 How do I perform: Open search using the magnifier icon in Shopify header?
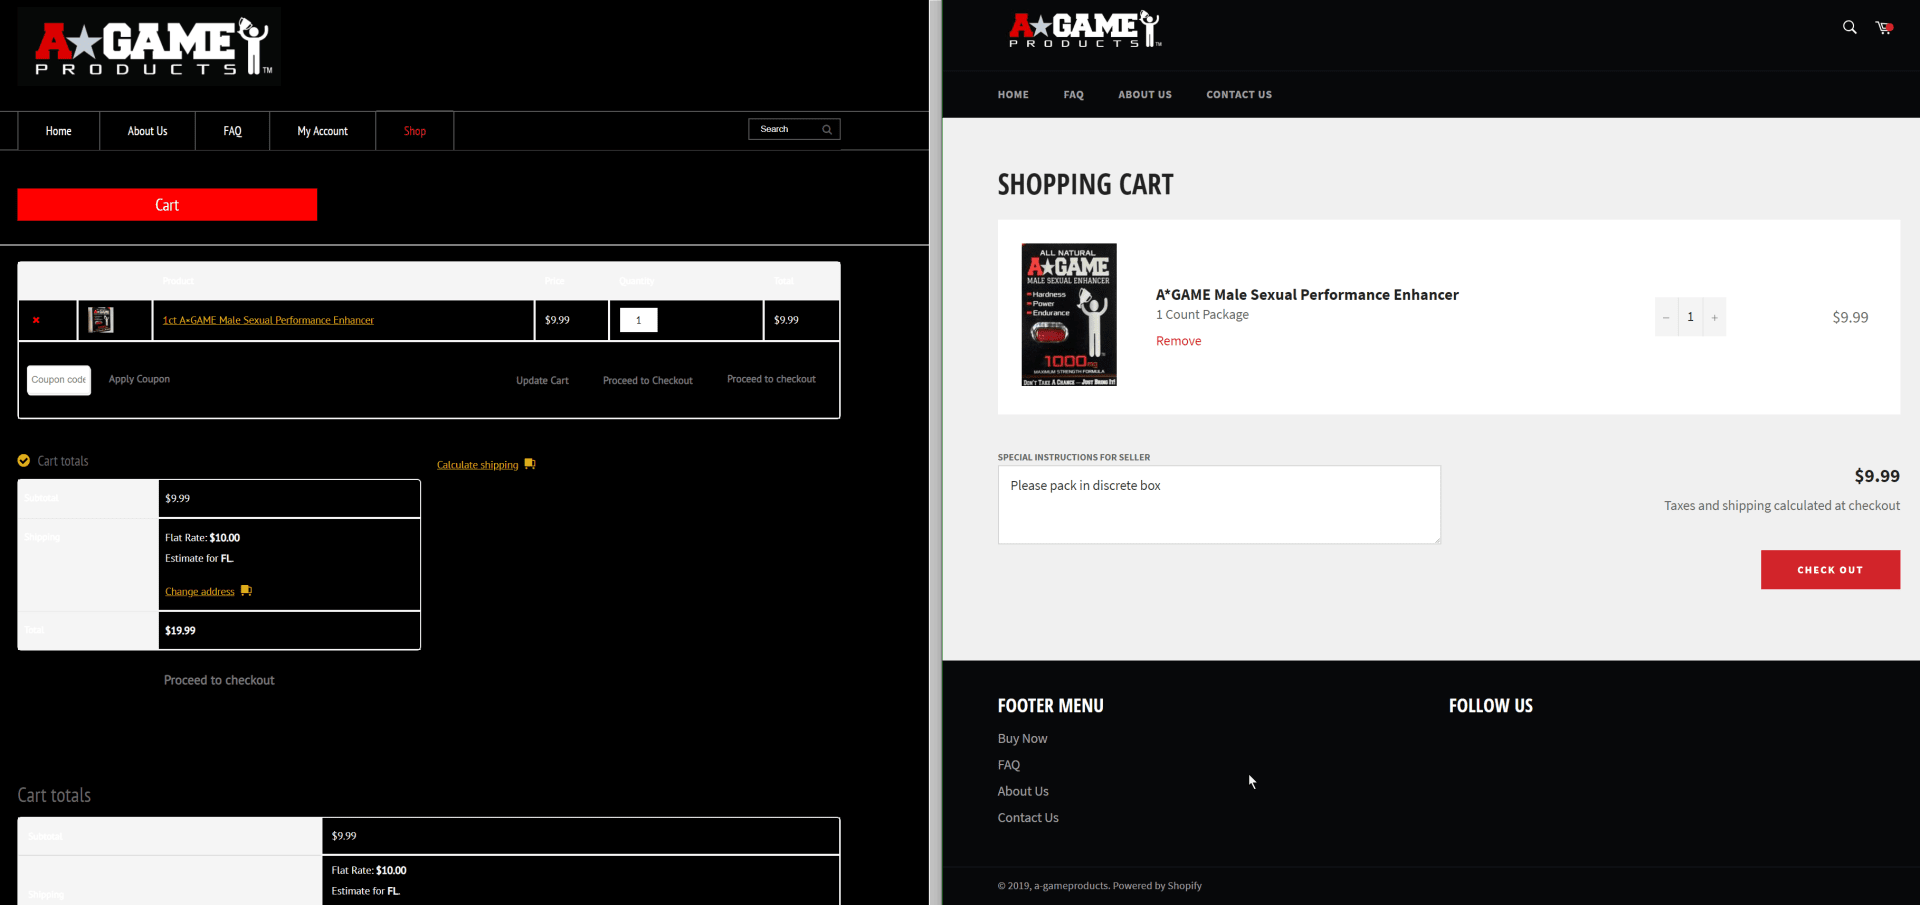1849,27
